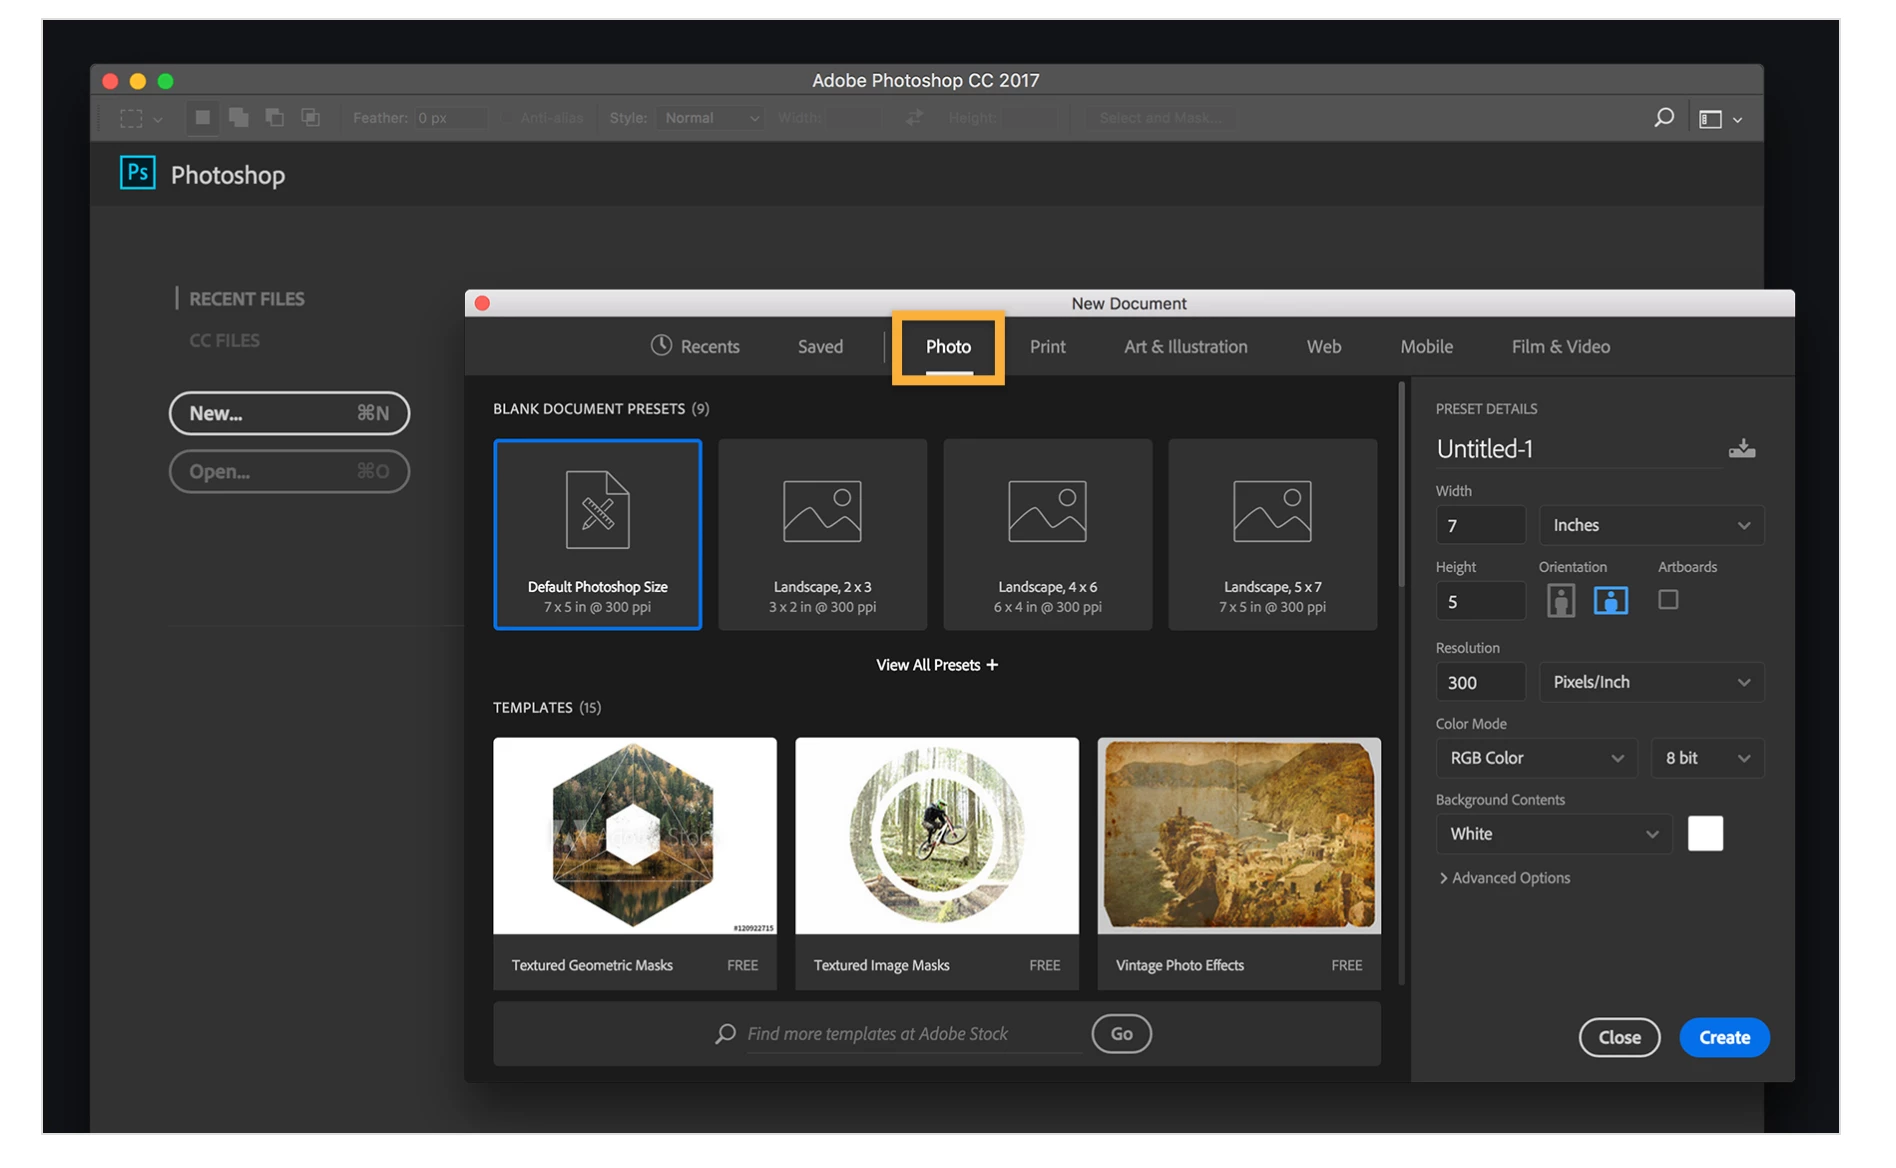Select the Add to selection icon
Viewport: 1896px width, 1168px height.
point(238,118)
